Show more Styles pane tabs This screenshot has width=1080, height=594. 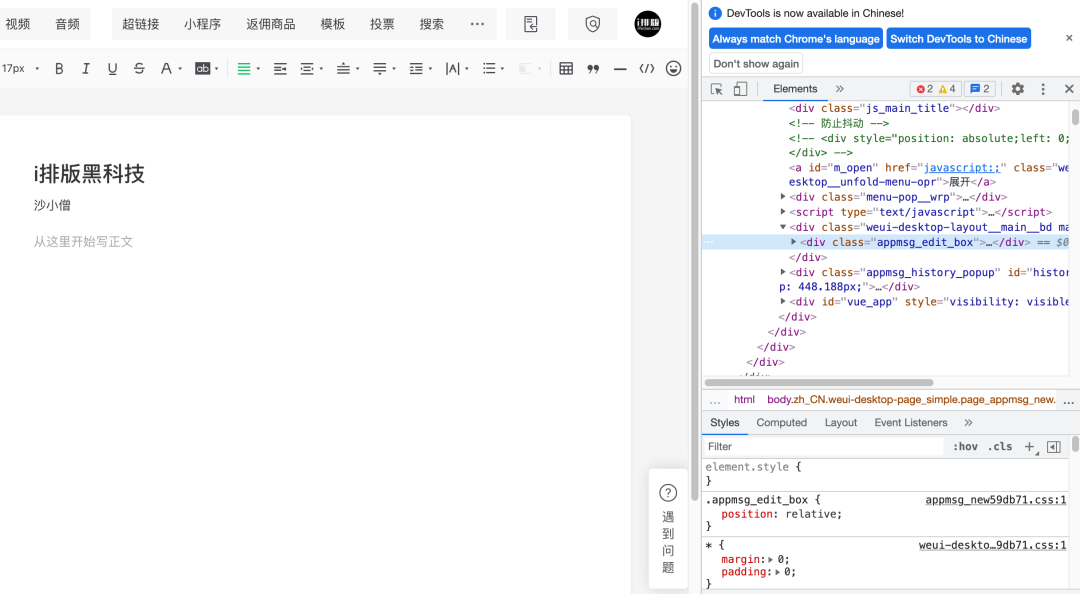968,422
